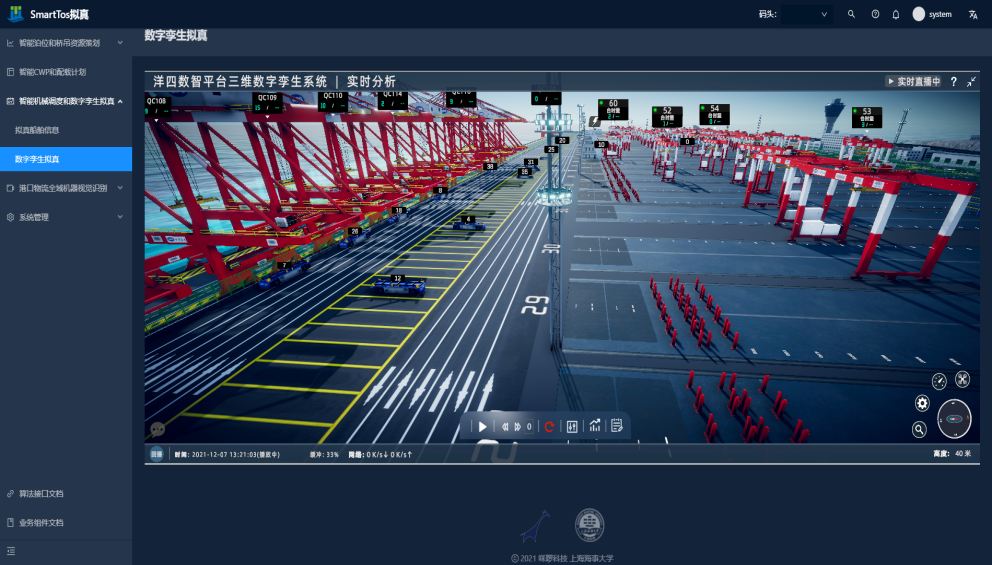Open the 码头 dropdown selector
This screenshot has height=565, width=992.
[x=806, y=14]
